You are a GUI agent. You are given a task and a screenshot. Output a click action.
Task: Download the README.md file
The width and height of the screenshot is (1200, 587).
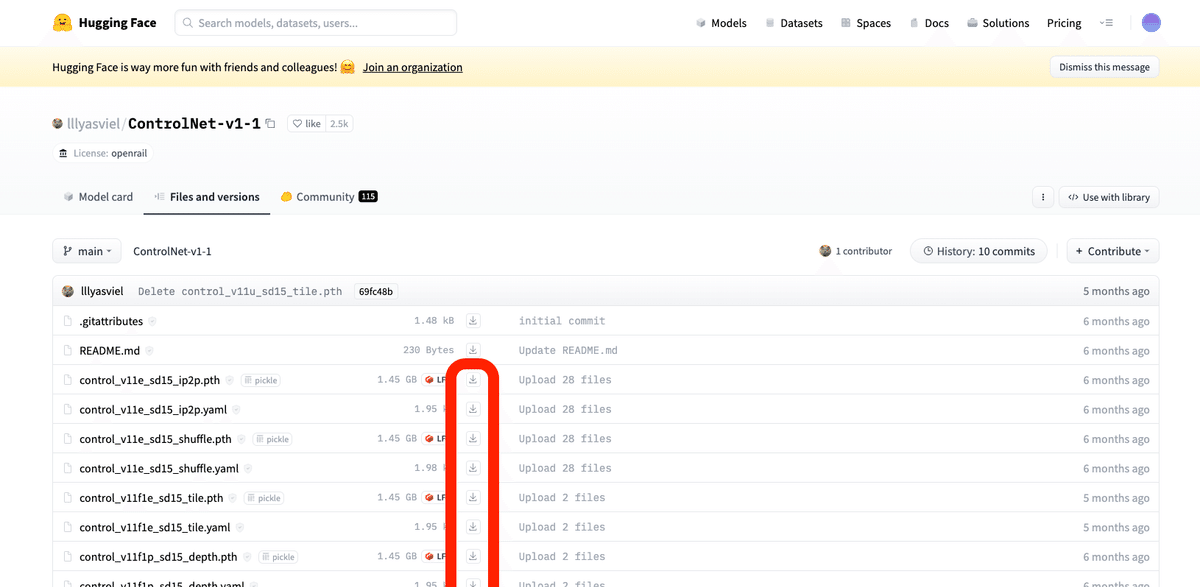(473, 350)
